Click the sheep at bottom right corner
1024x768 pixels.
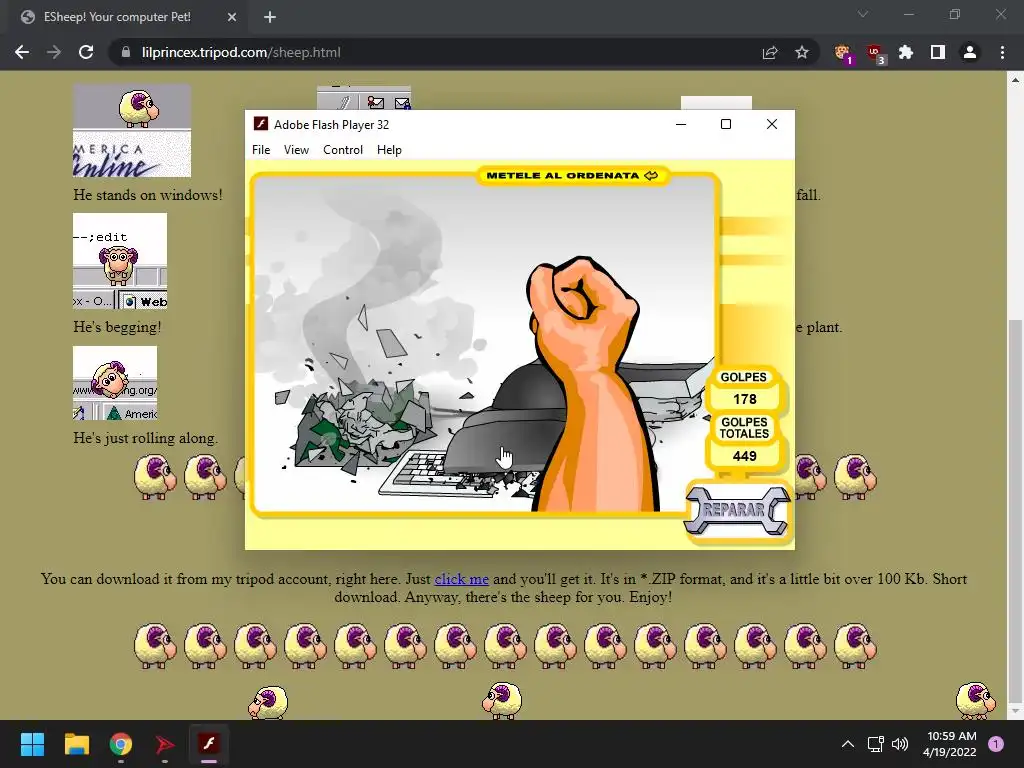[x=975, y=700]
